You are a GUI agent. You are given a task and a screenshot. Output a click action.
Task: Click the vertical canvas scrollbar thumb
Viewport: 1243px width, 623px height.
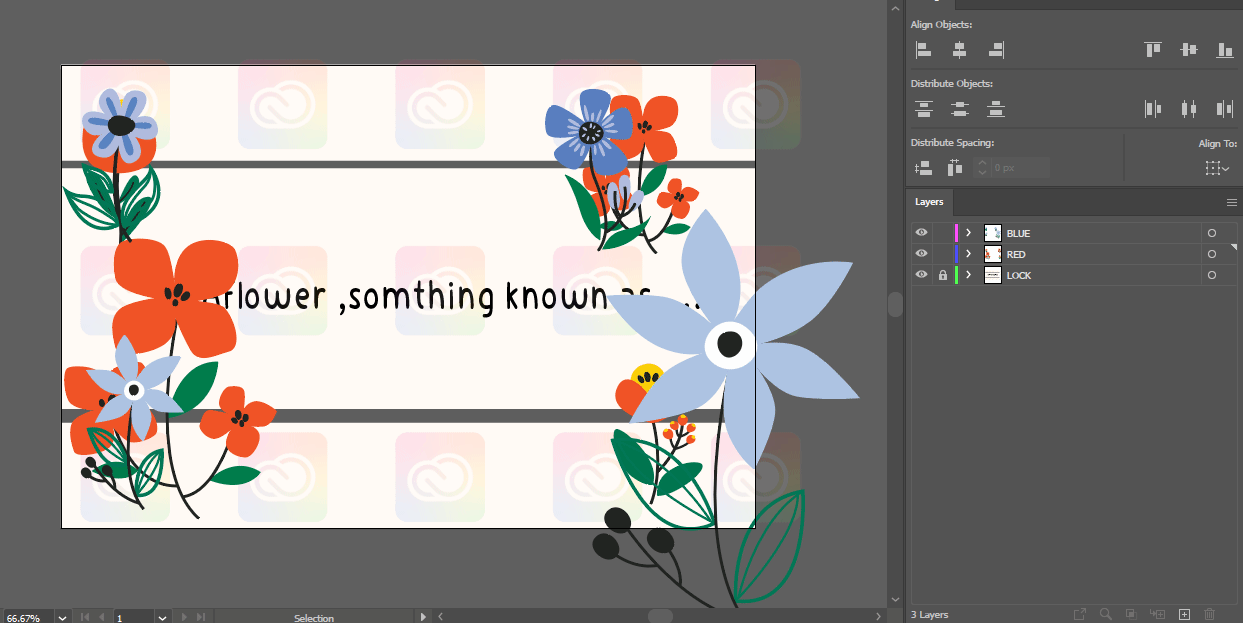[895, 303]
